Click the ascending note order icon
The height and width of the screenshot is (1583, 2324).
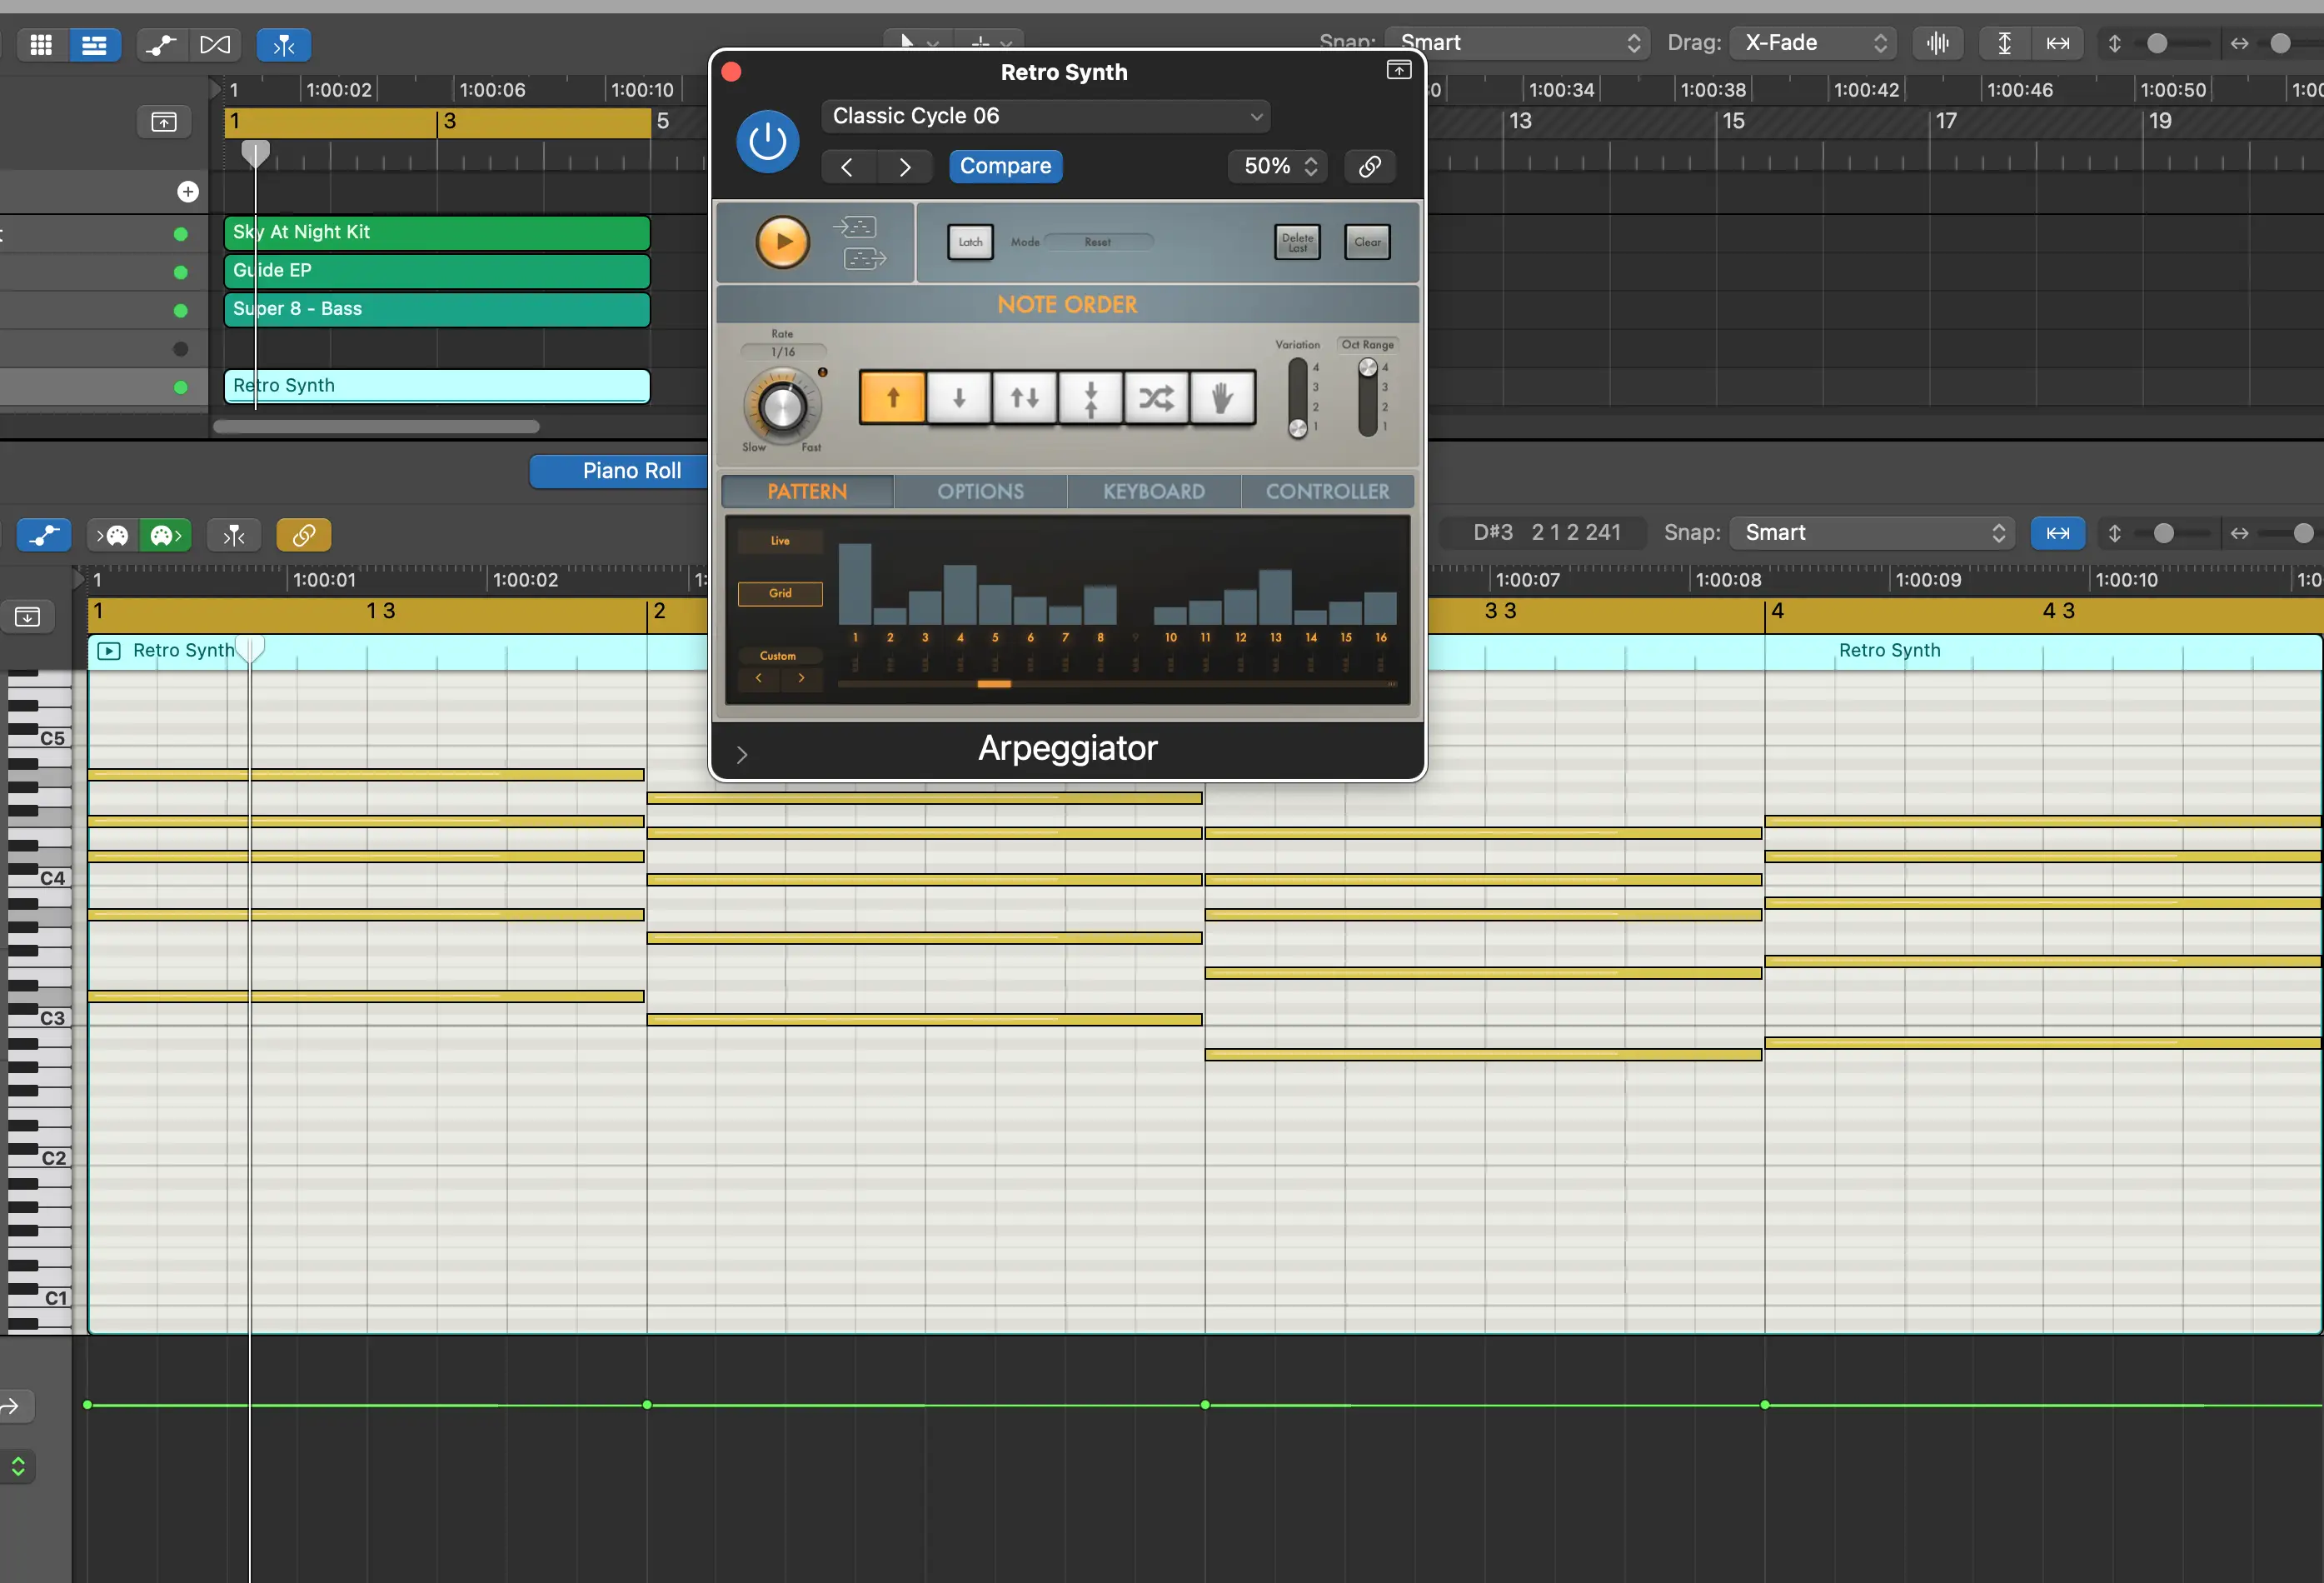(x=892, y=396)
